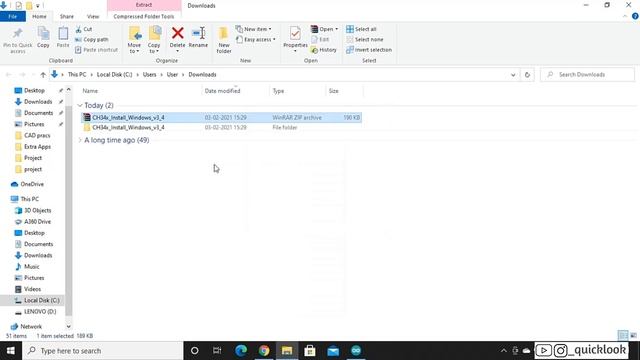Viewport: 640px width, 360px height.
Task: Open the Open dropdown in ribbon
Action: pyautogui.click(x=324, y=29)
